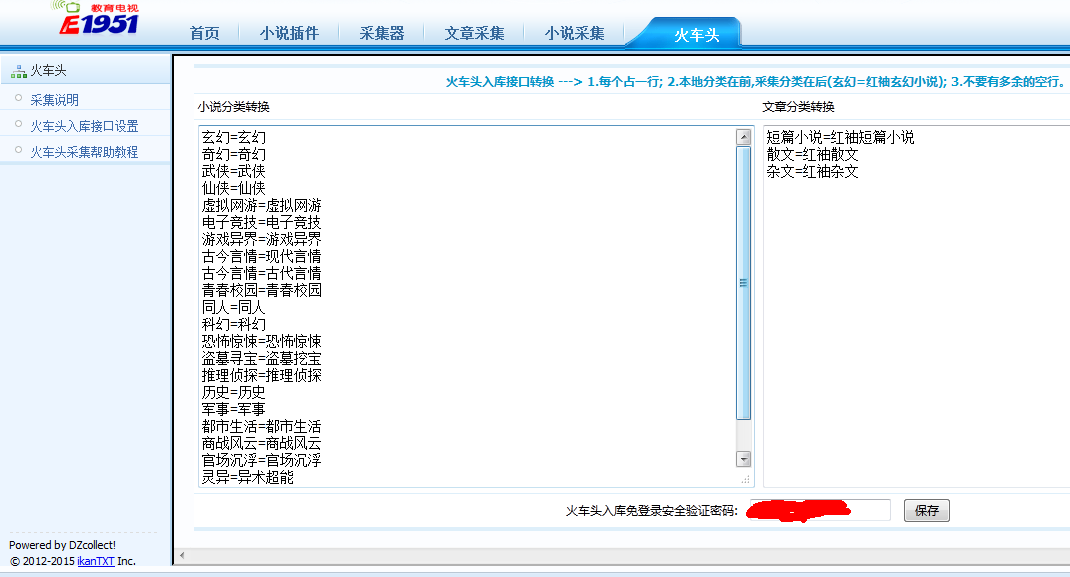Click the line 推理侦探=推理侦探
The image size is (1070, 577).
(261, 376)
